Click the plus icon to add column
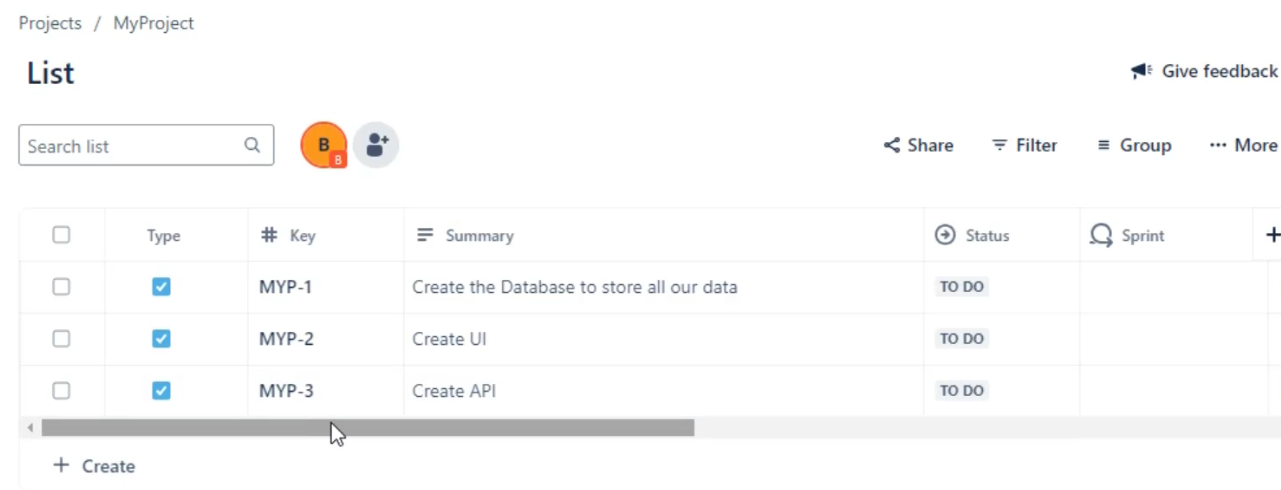The width and height of the screenshot is (1281, 490). [1272, 235]
